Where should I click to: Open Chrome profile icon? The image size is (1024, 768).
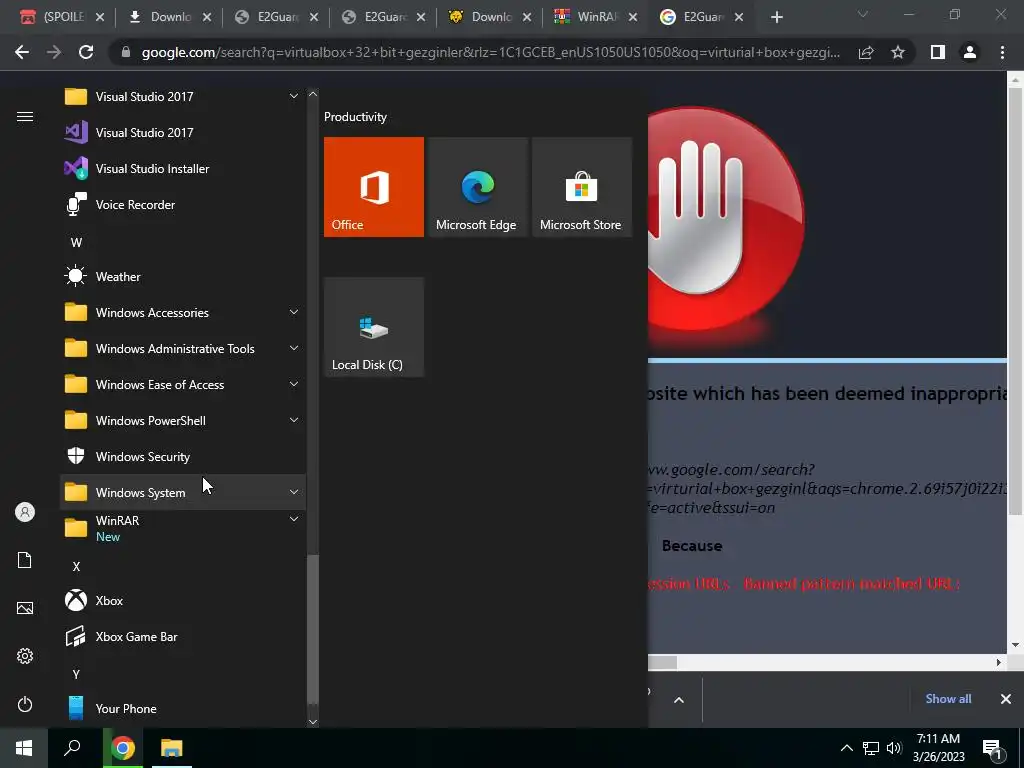pyautogui.click(x=970, y=52)
